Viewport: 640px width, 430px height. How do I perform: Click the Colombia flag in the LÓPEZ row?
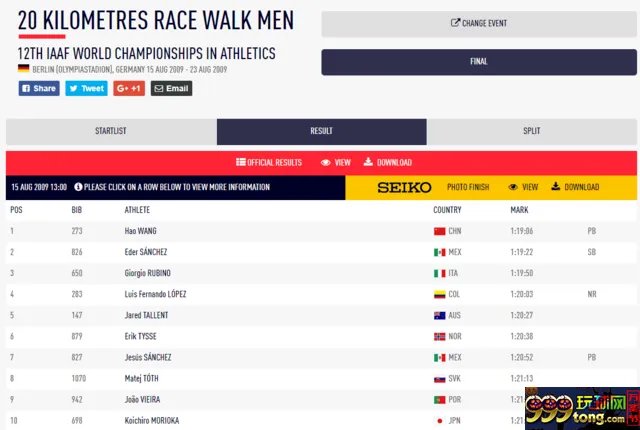(x=440, y=295)
